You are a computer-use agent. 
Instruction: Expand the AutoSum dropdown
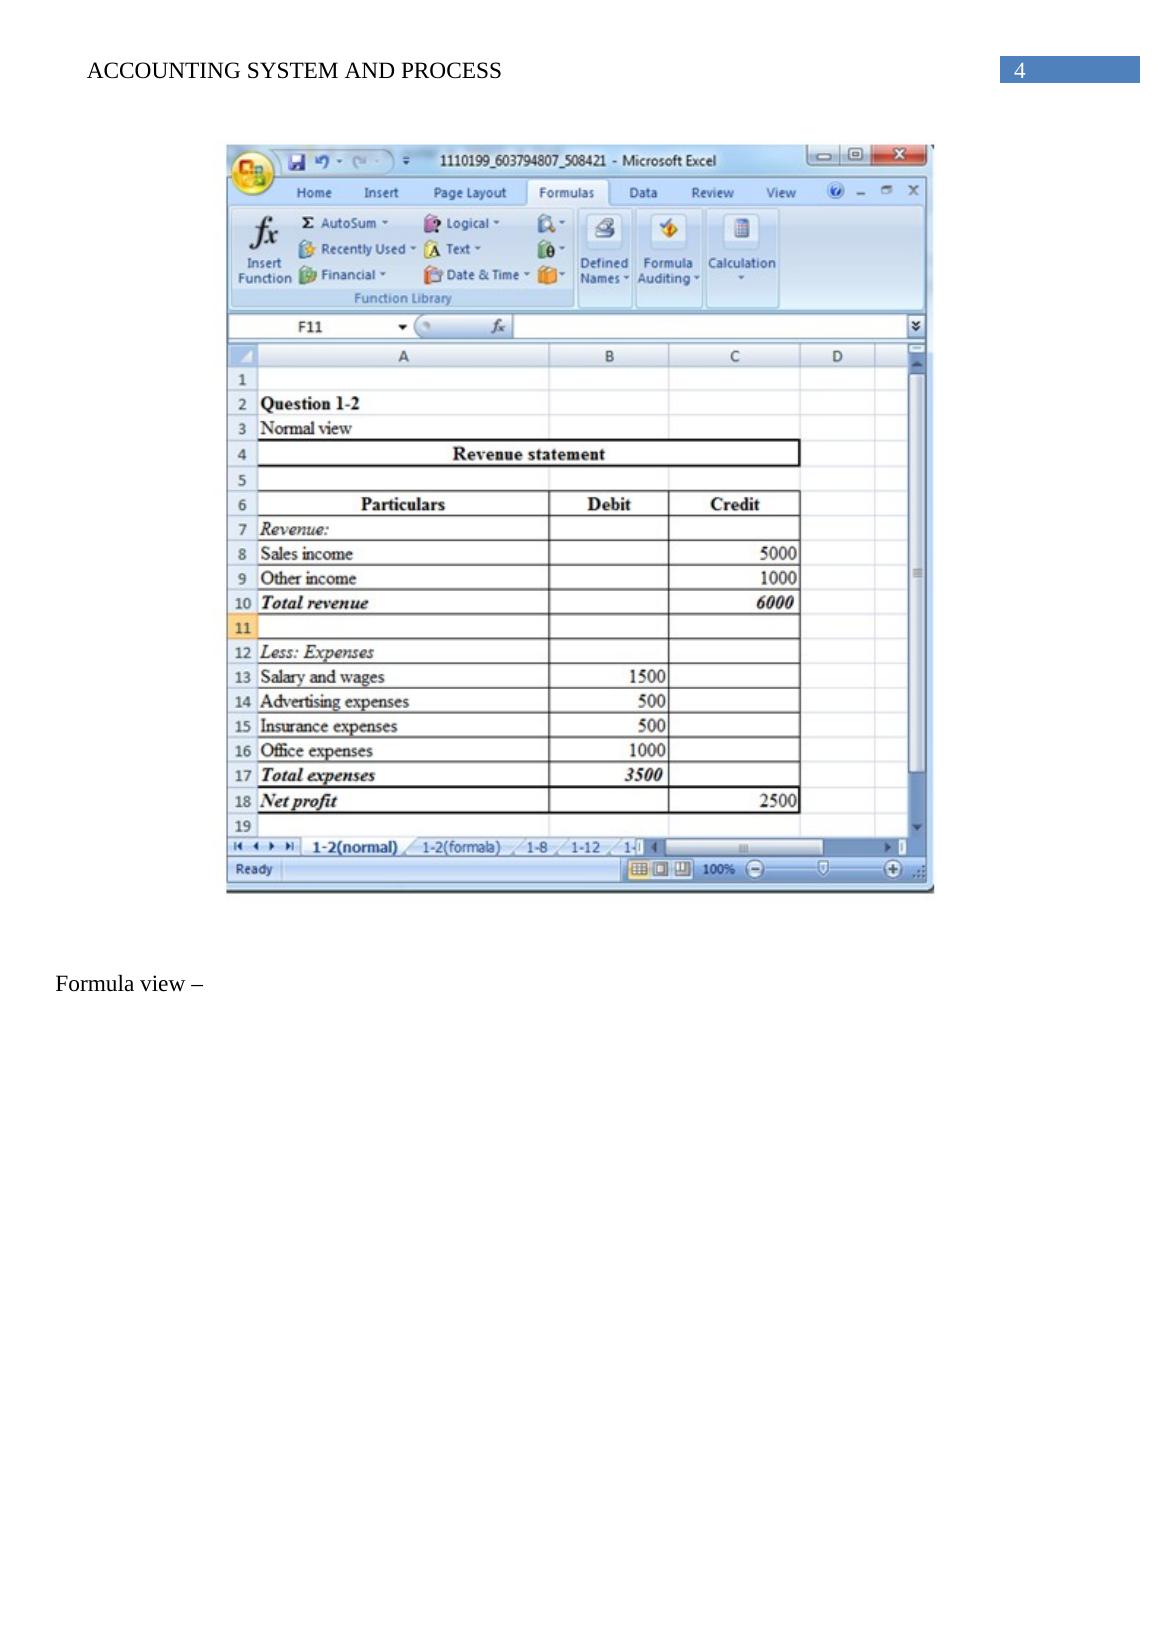[385, 223]
